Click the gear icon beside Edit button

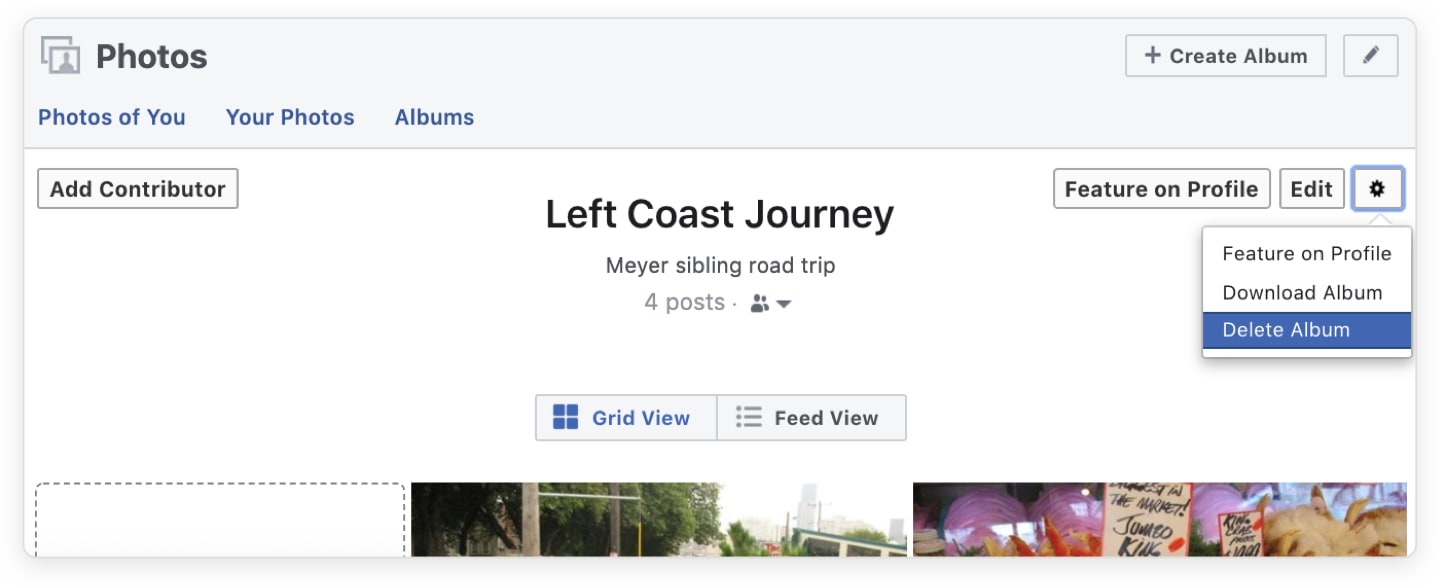[1378, 188]
